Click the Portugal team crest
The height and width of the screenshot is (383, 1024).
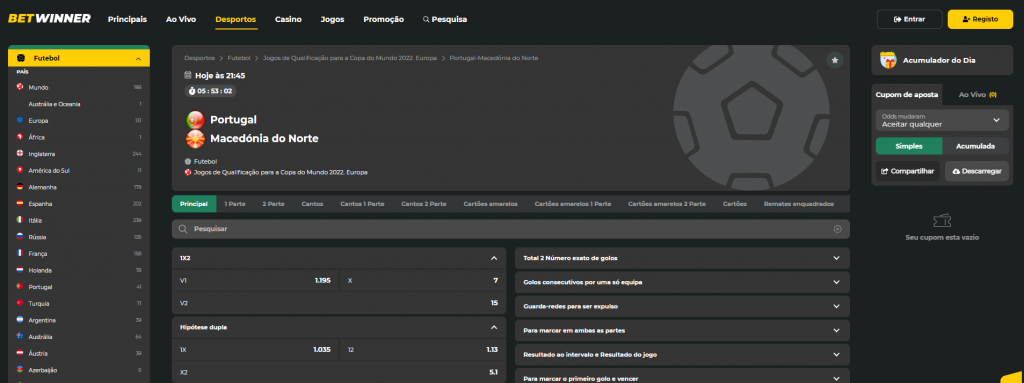click(195, 120)
